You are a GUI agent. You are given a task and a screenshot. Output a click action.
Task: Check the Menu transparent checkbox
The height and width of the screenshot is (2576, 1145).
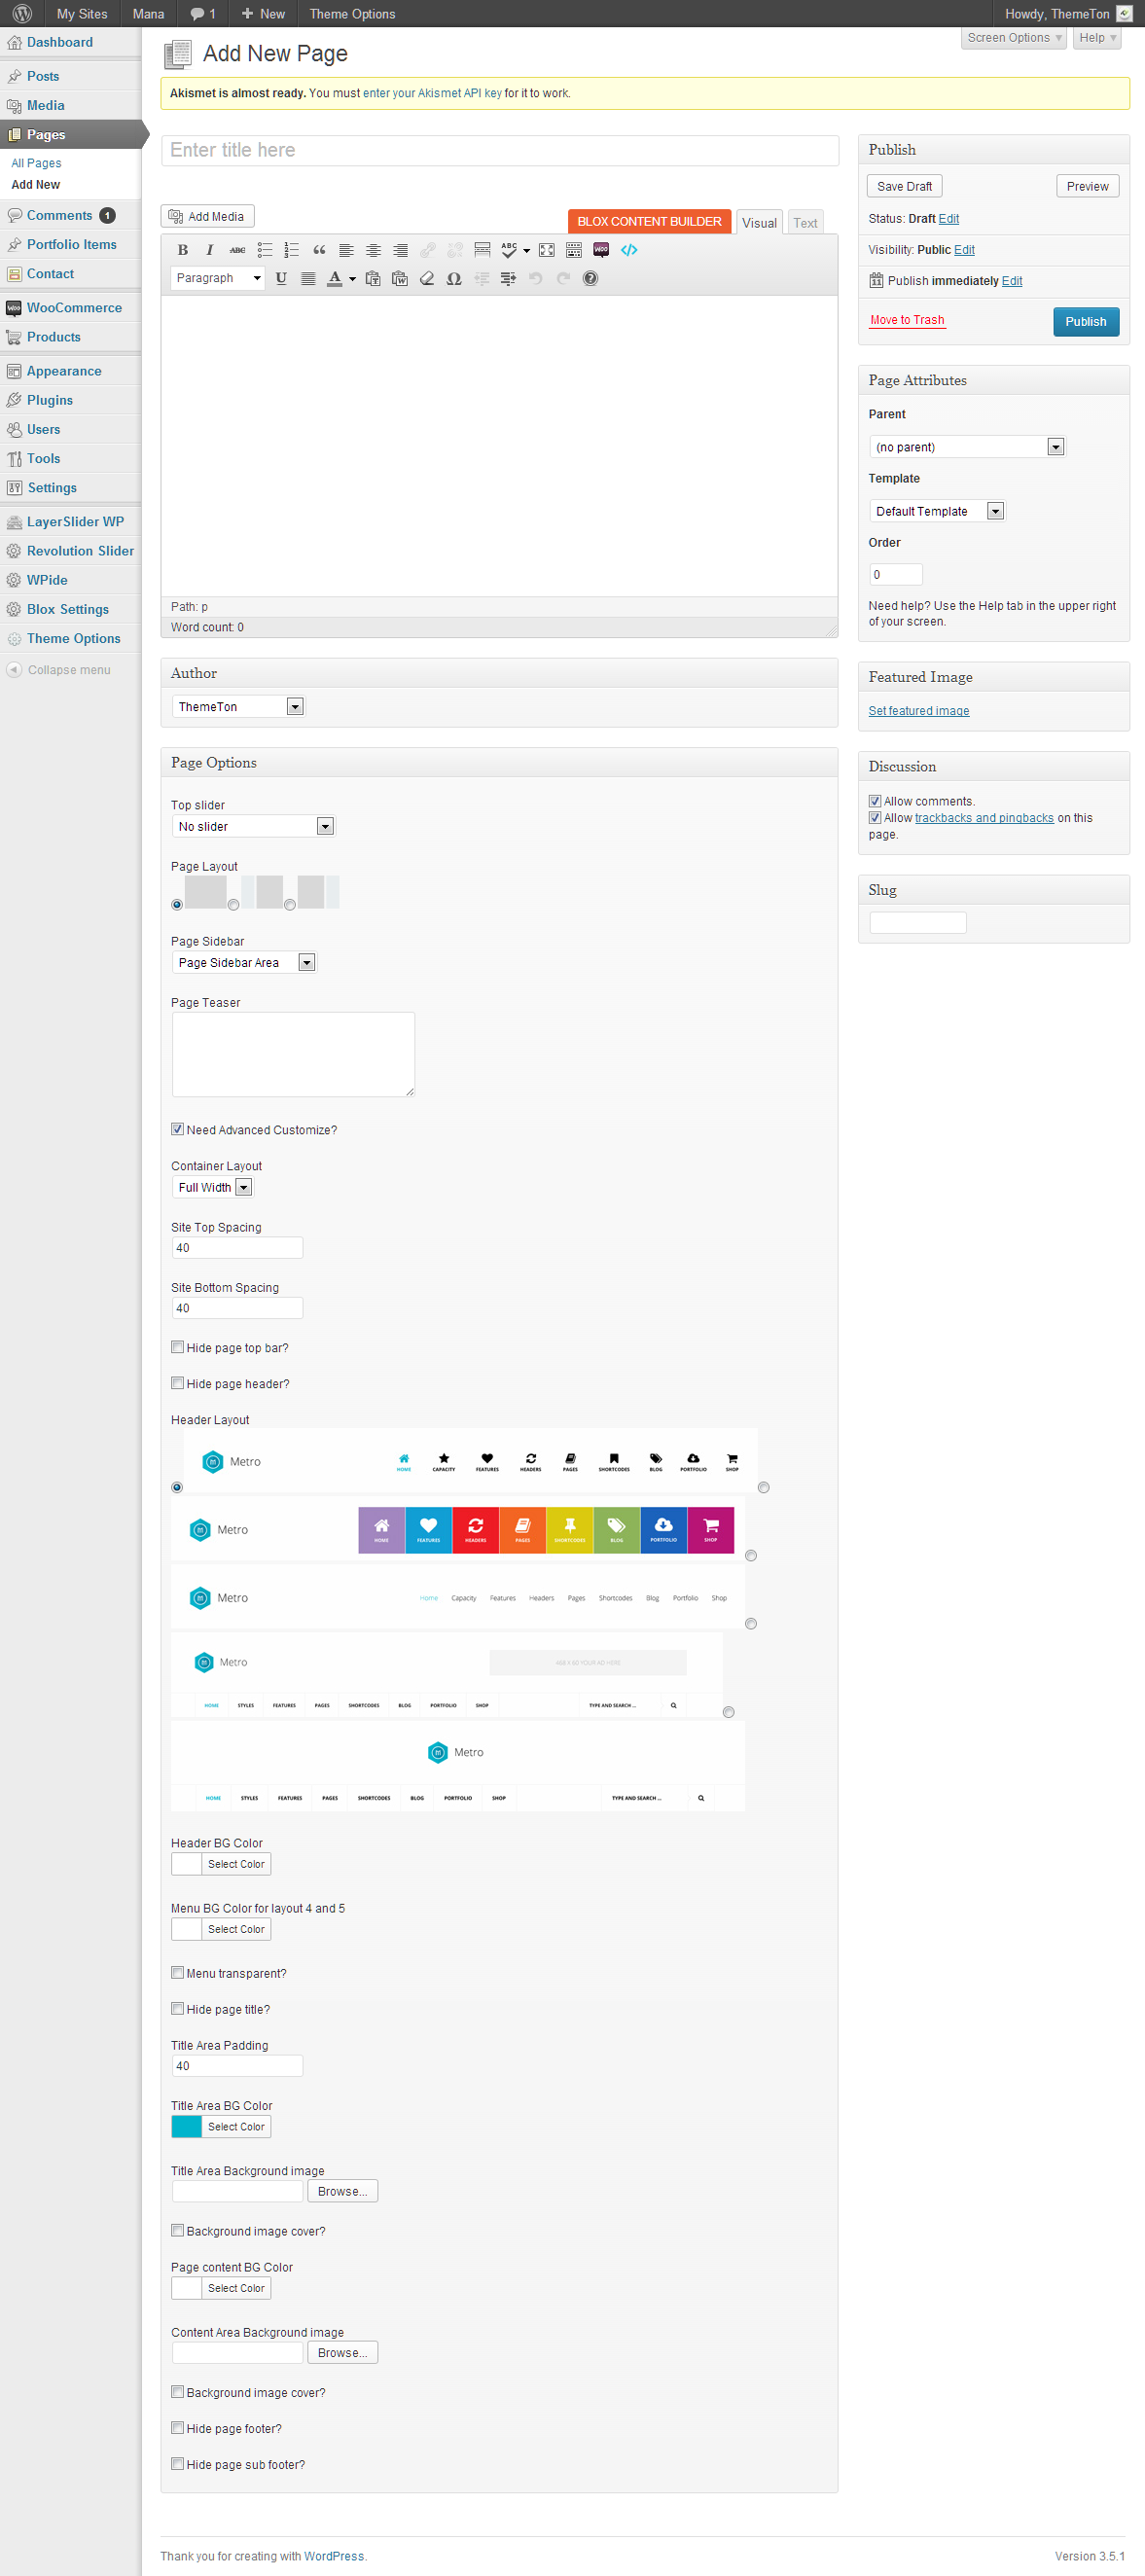(178, 1973)
